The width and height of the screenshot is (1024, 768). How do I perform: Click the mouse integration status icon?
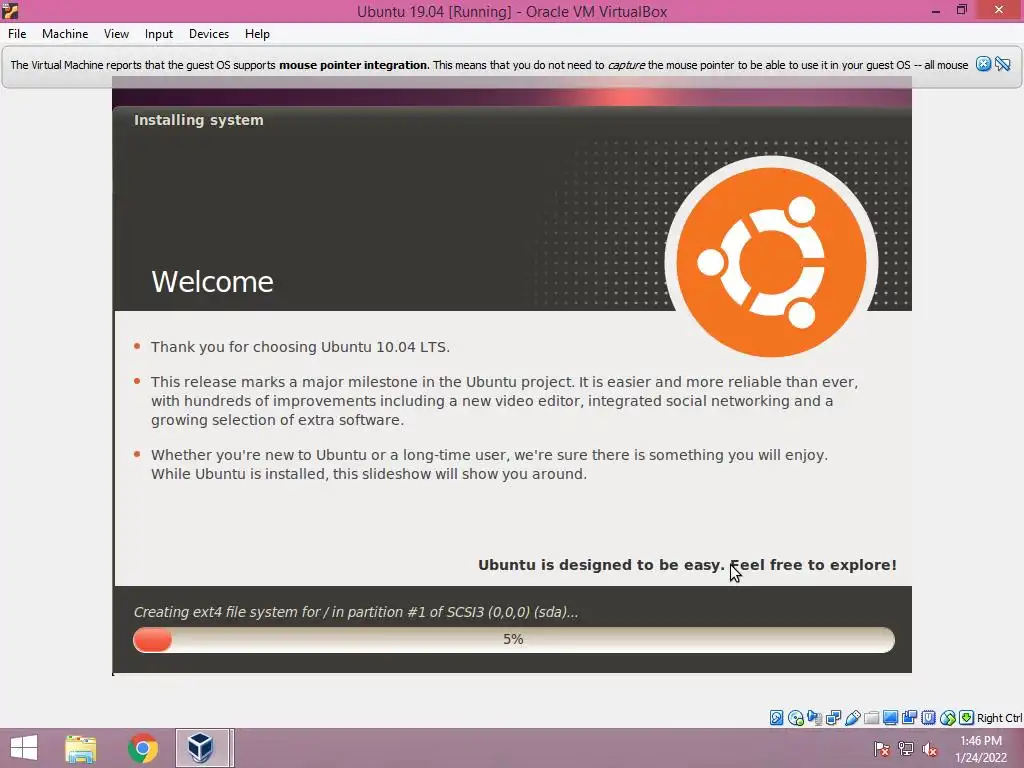[x=948, y=718]
